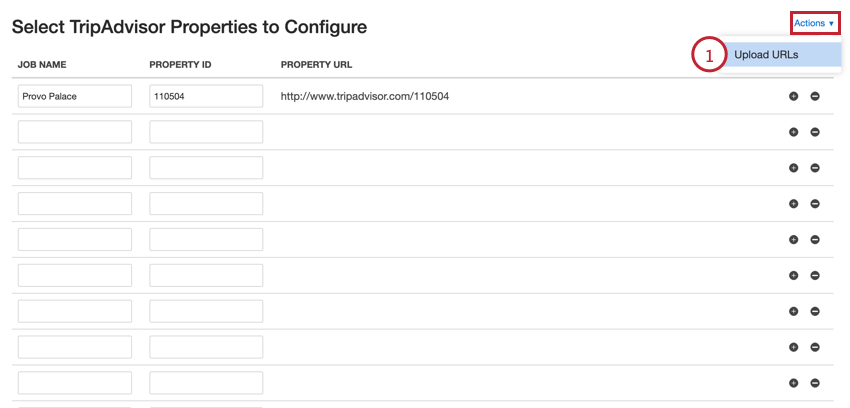This screenshot has height=408, width=850.
Task: Click the minus icon in the Provo Palace row
Action: pyautogui.click(x=815, y=96)
